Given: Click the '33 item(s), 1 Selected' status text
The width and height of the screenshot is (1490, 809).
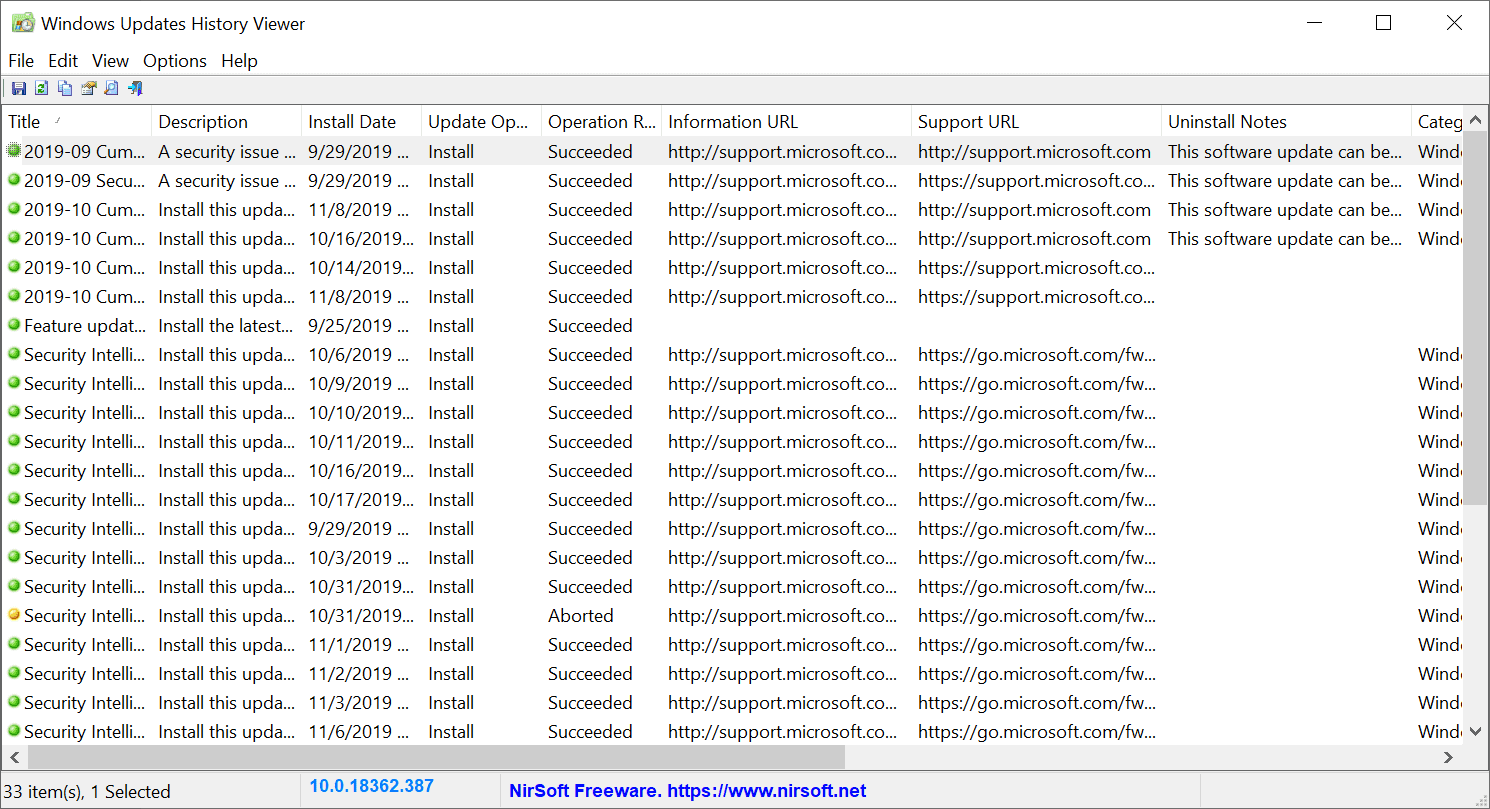Looking at the screenshot, I should (87, 791).
